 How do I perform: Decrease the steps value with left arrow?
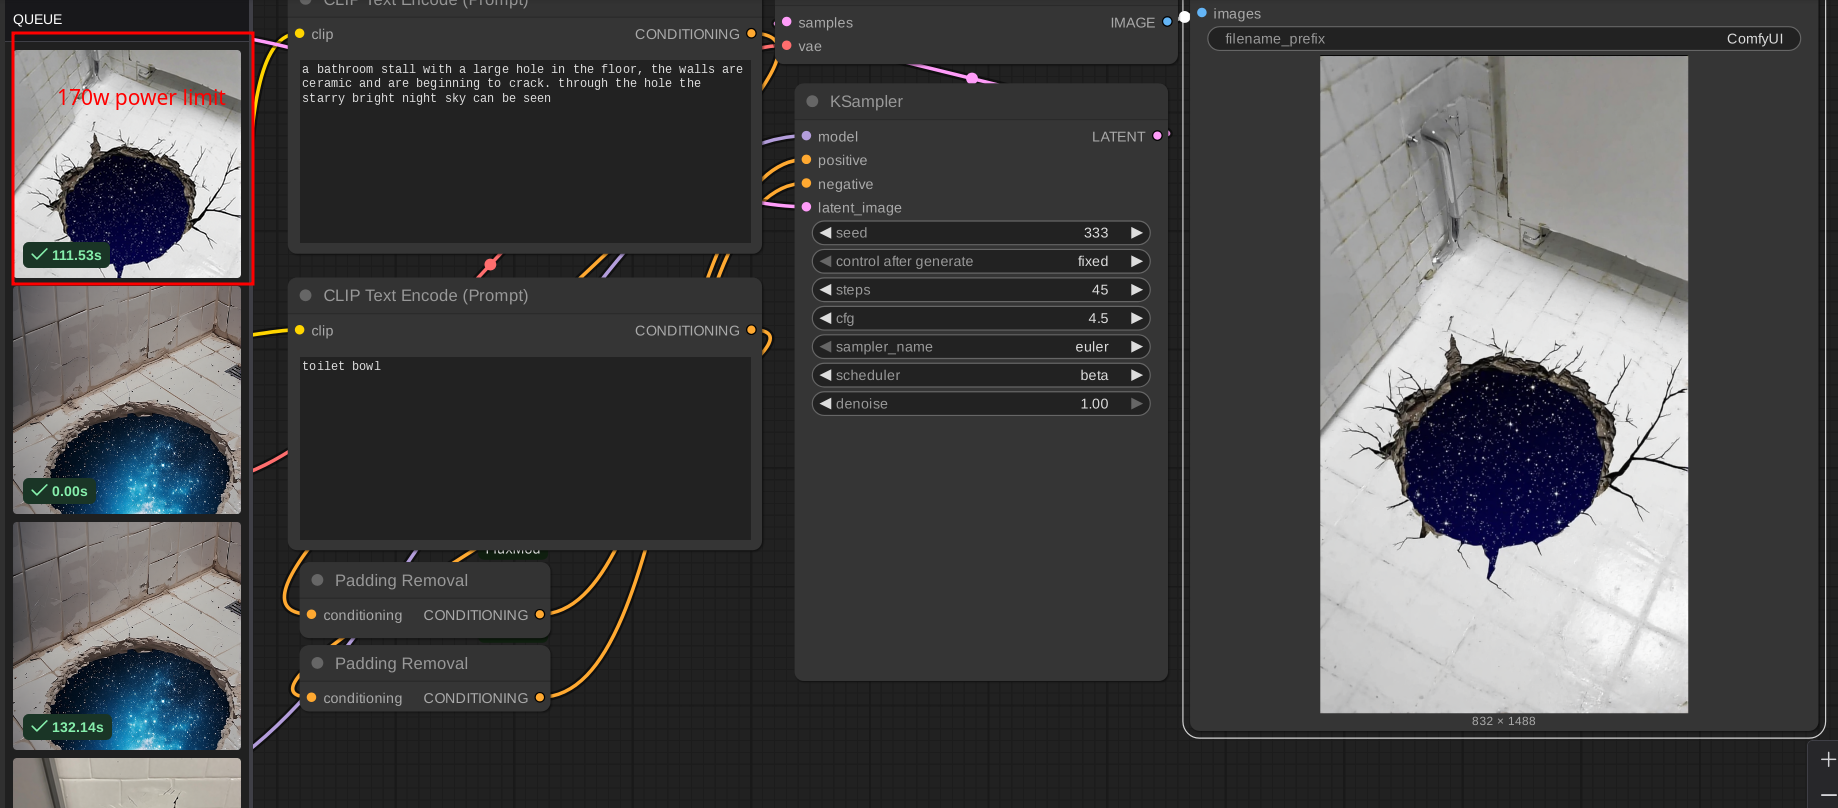click(826, 290)
